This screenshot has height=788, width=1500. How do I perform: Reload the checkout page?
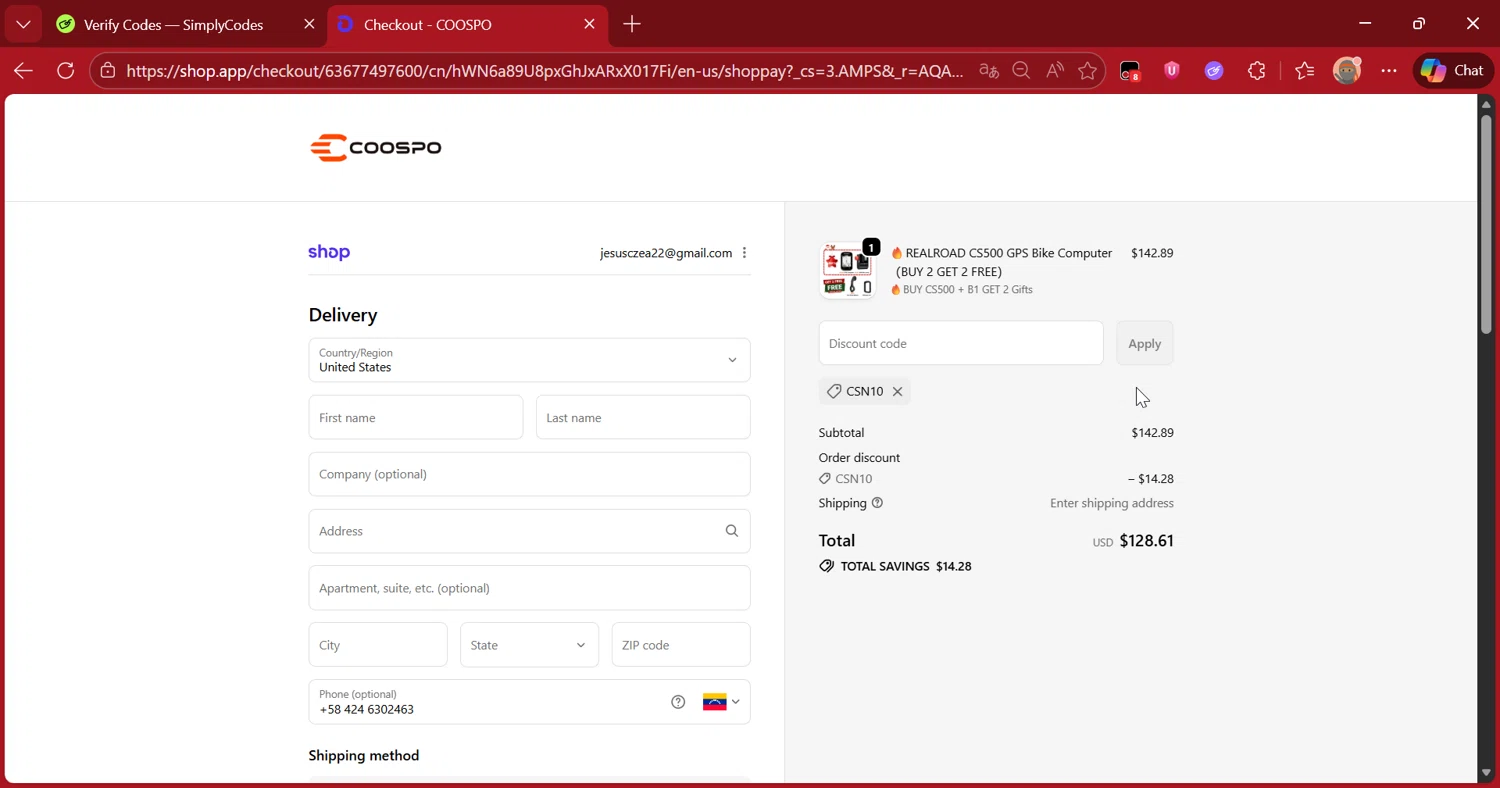point(65,71)
